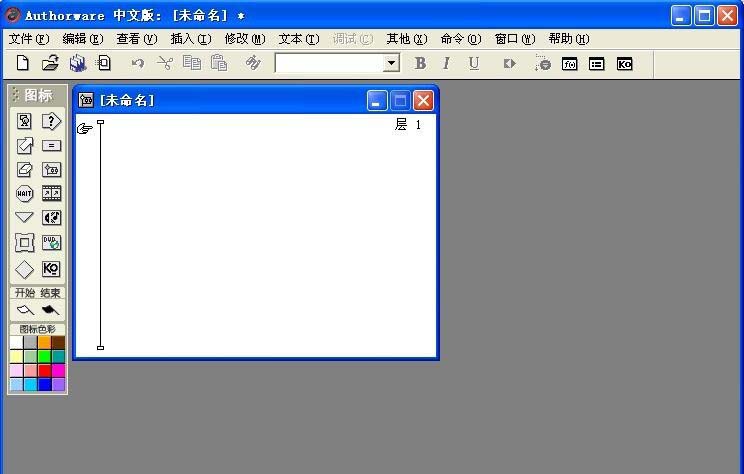
Task: Click the 层 1 label in design window
Action: (x=408, y=125)
